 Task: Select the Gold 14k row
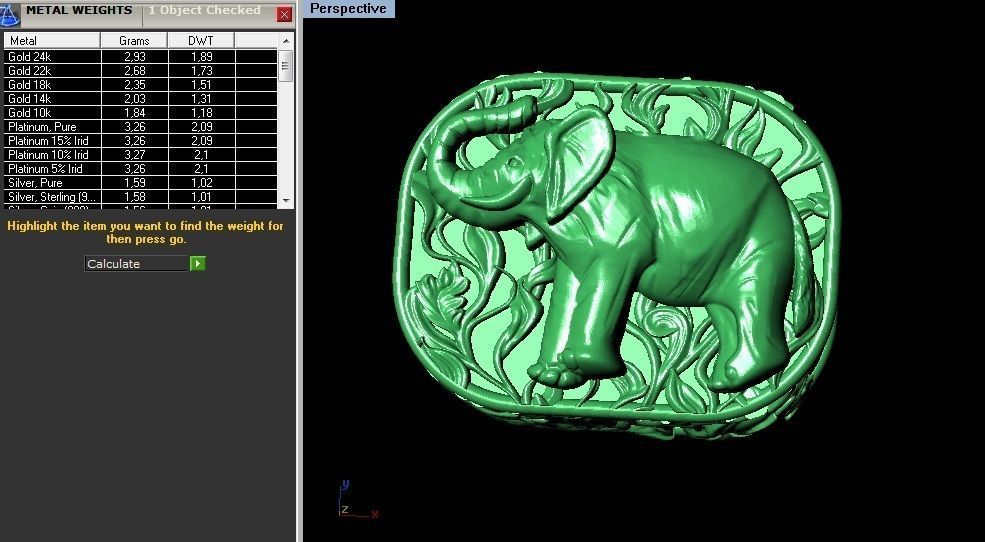tap(141, 99)
